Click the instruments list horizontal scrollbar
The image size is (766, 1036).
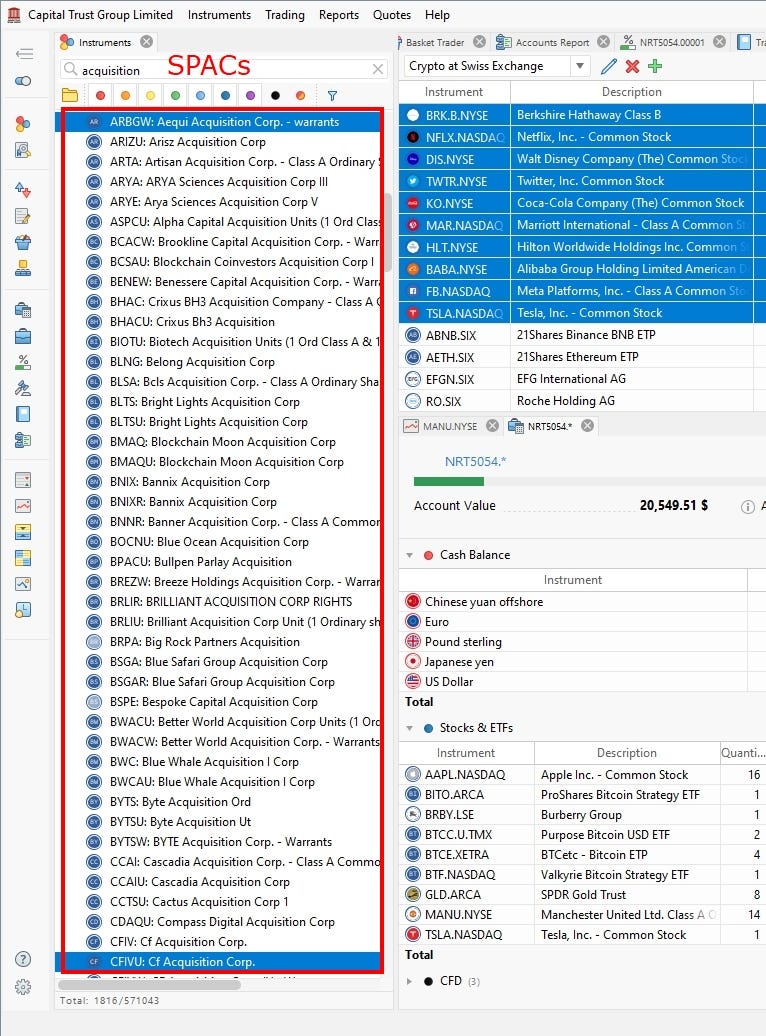pyautogui.click(x=149, y=984)
